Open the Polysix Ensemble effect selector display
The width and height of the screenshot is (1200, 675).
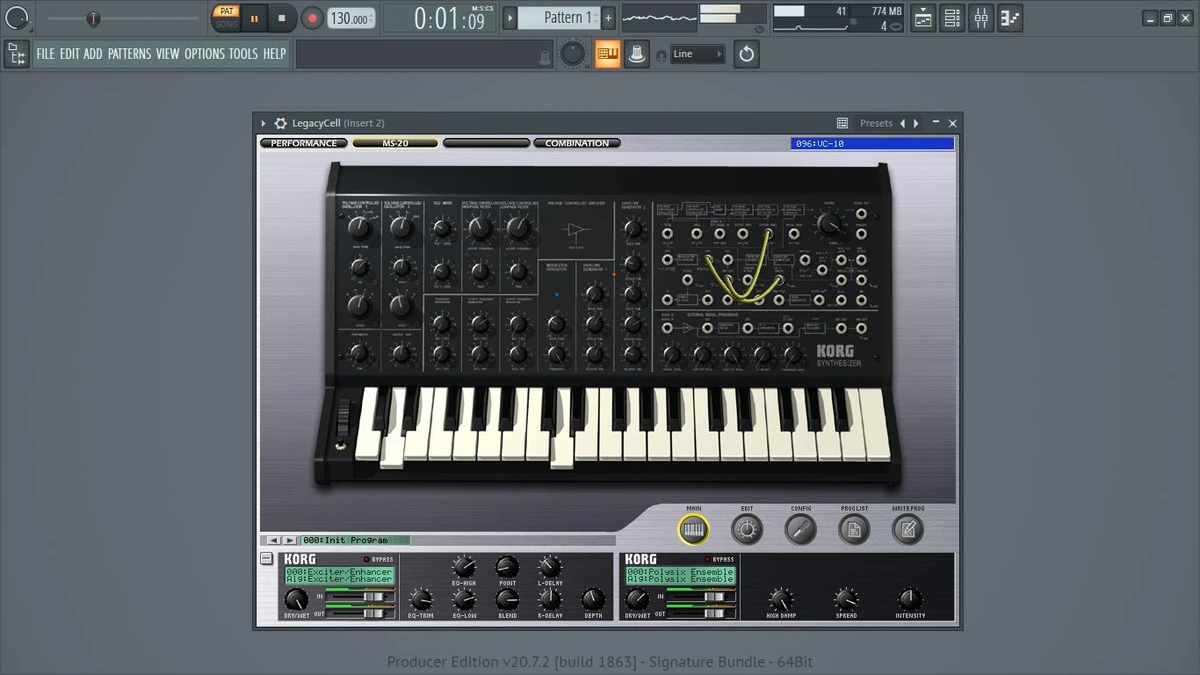click(680, 575)
